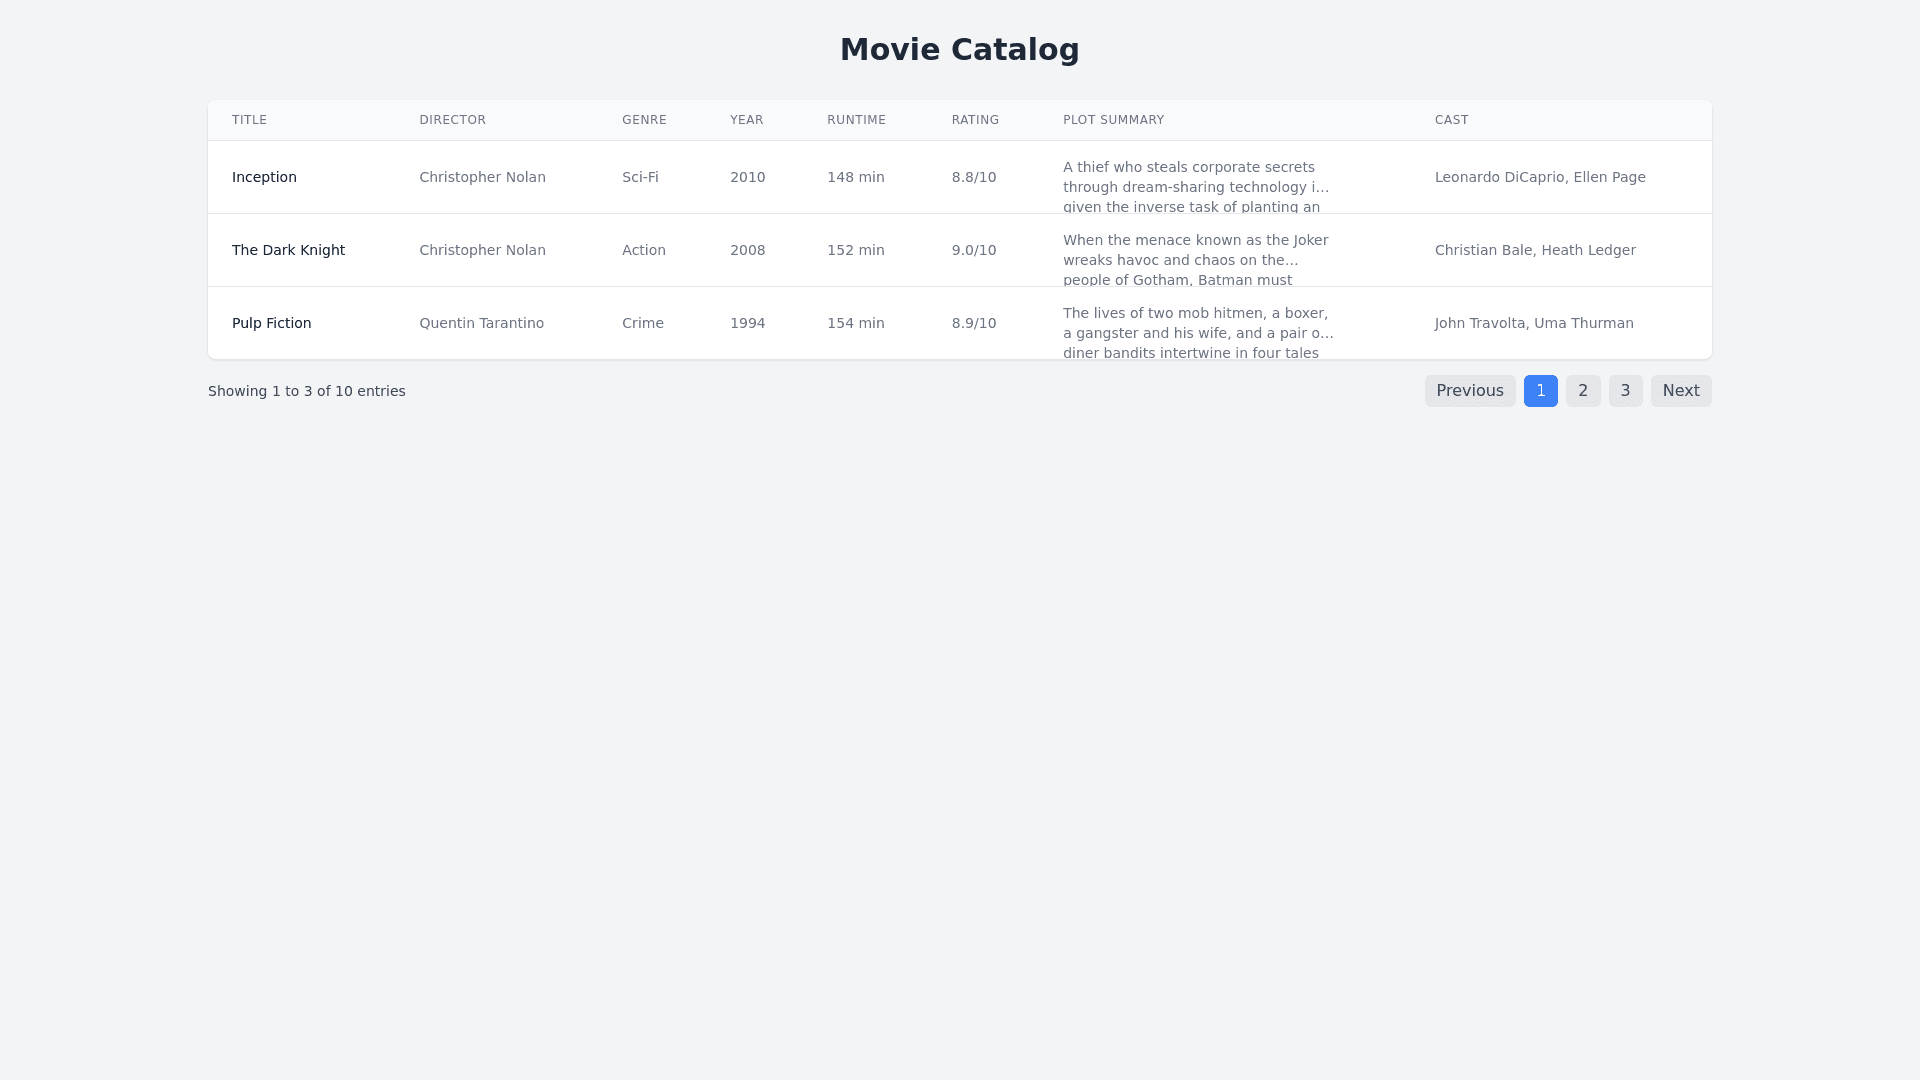
Task: Go to the Next page
Action: tap(1680, 391)
